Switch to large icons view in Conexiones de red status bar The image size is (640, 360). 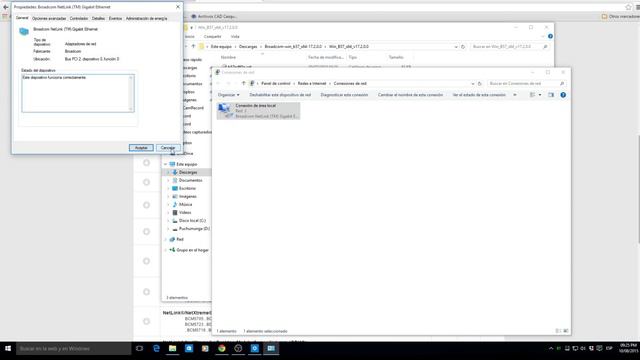pos(566,331)
